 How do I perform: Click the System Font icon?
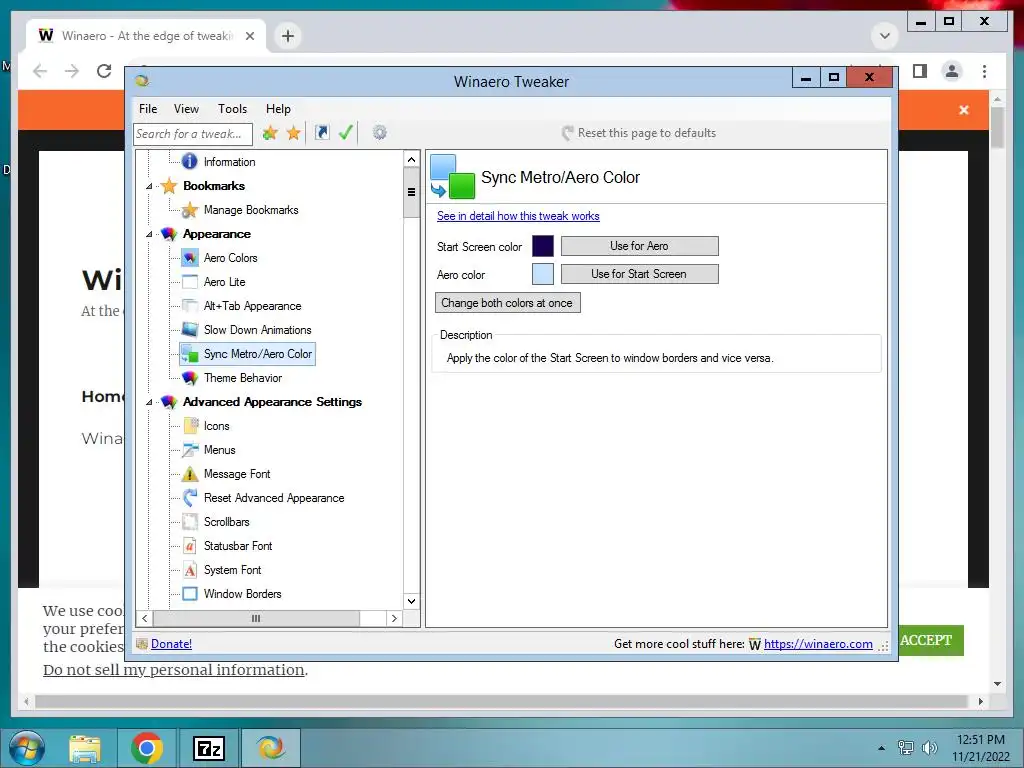tap(189, 570)
